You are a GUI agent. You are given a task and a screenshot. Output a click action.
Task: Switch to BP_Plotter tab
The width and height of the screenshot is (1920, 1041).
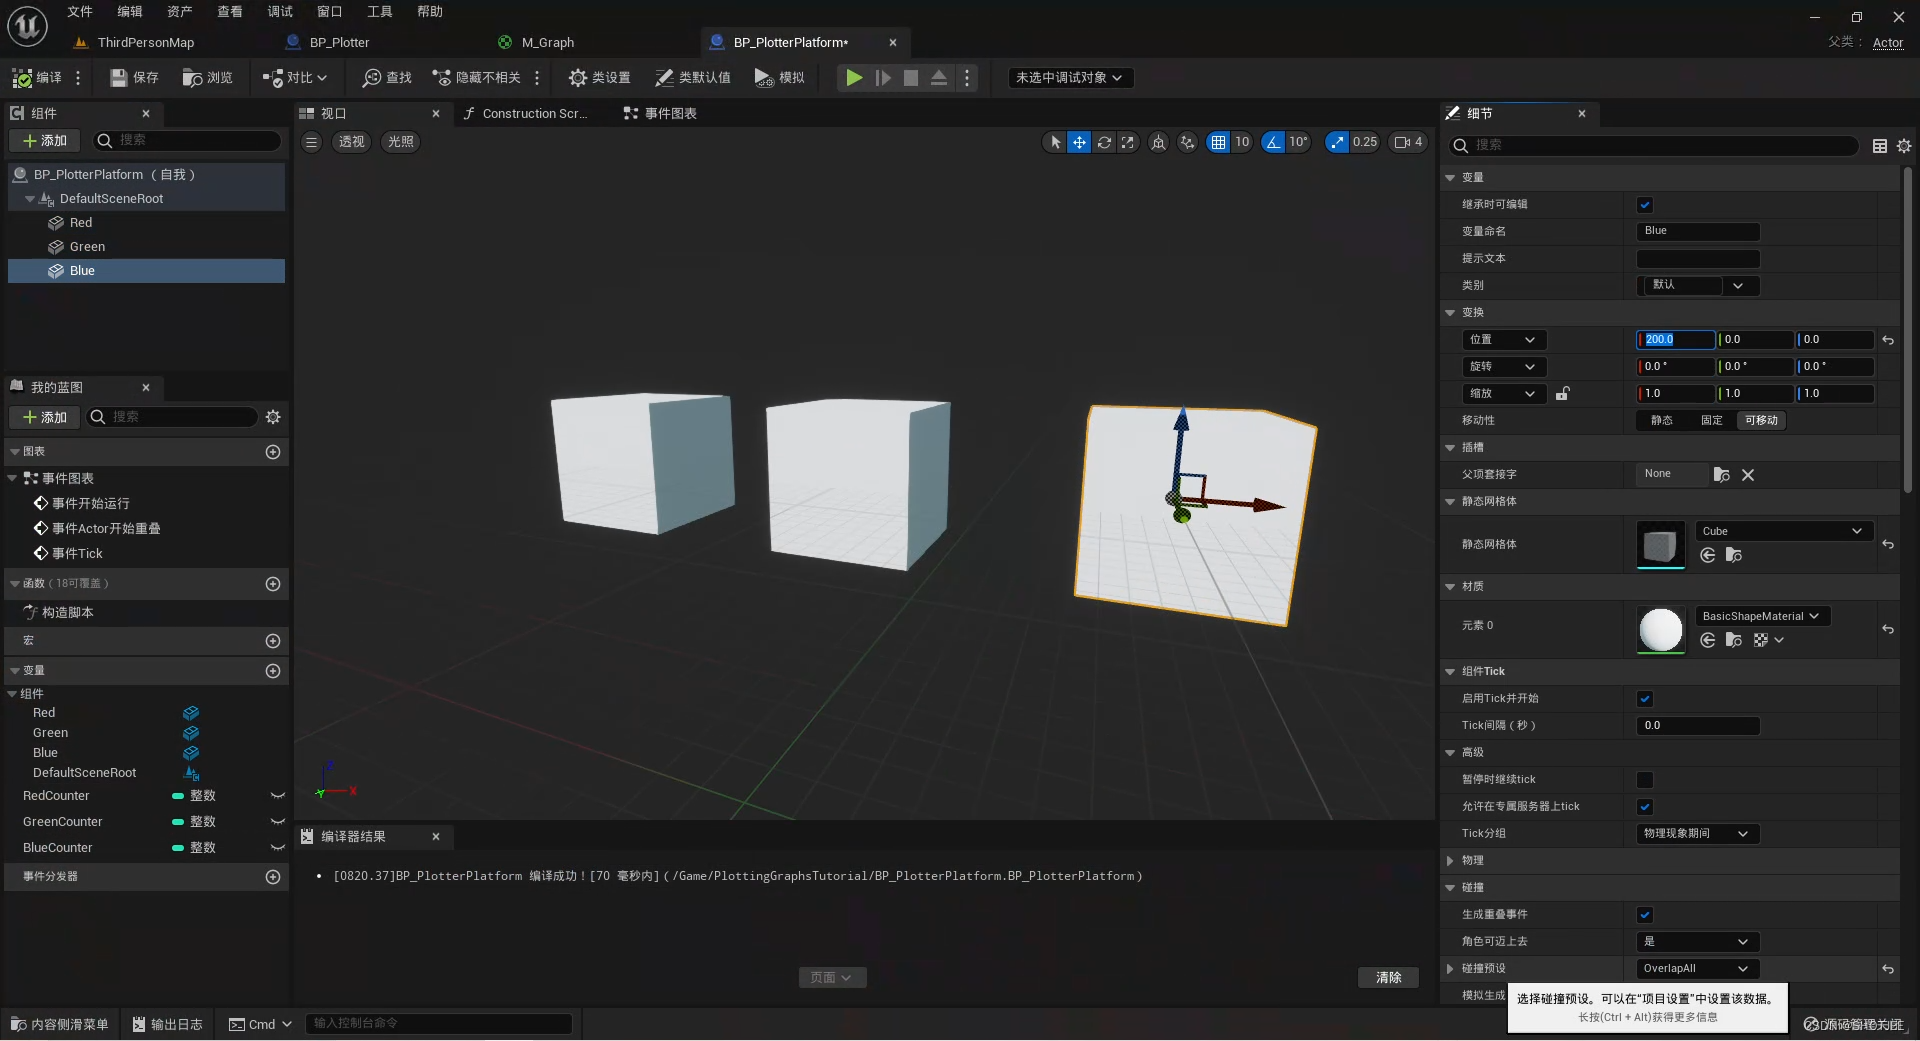point(340,43)
